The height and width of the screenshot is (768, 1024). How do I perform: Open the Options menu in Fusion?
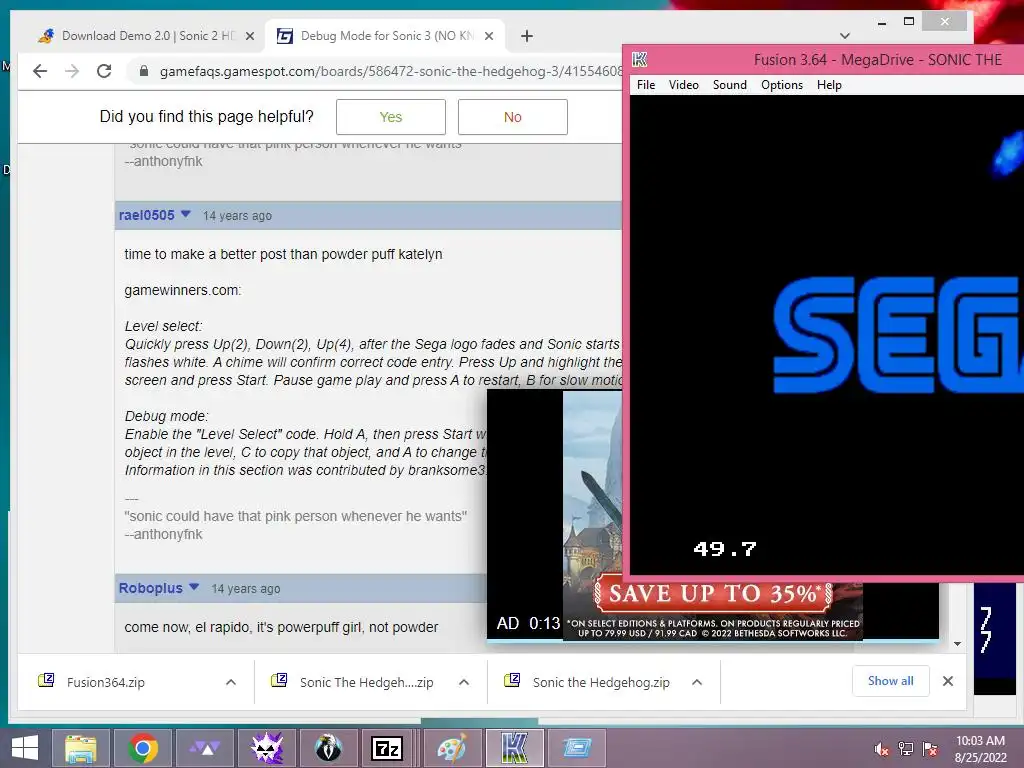(782, 85)
